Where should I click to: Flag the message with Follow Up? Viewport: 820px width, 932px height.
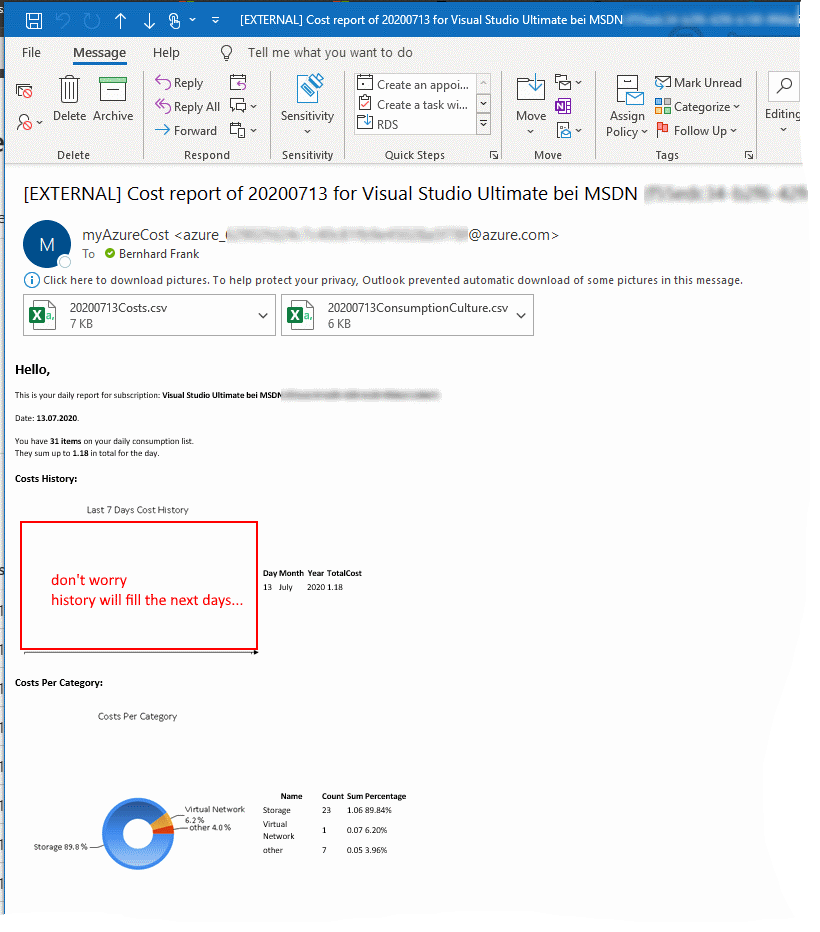coord(697,130)
